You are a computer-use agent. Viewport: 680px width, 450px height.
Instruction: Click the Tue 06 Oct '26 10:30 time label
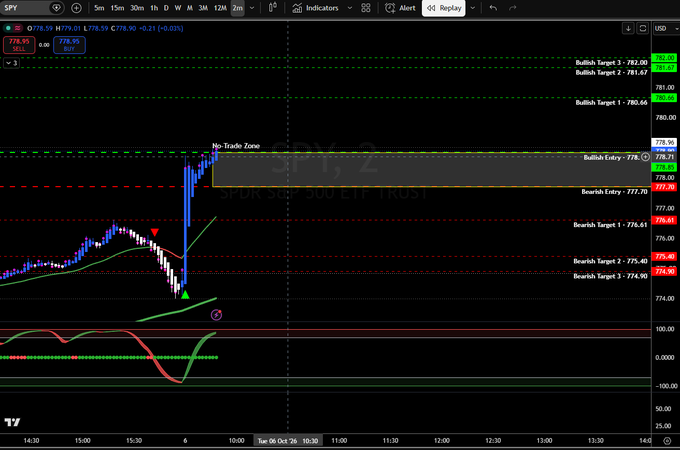coord(288,441)
